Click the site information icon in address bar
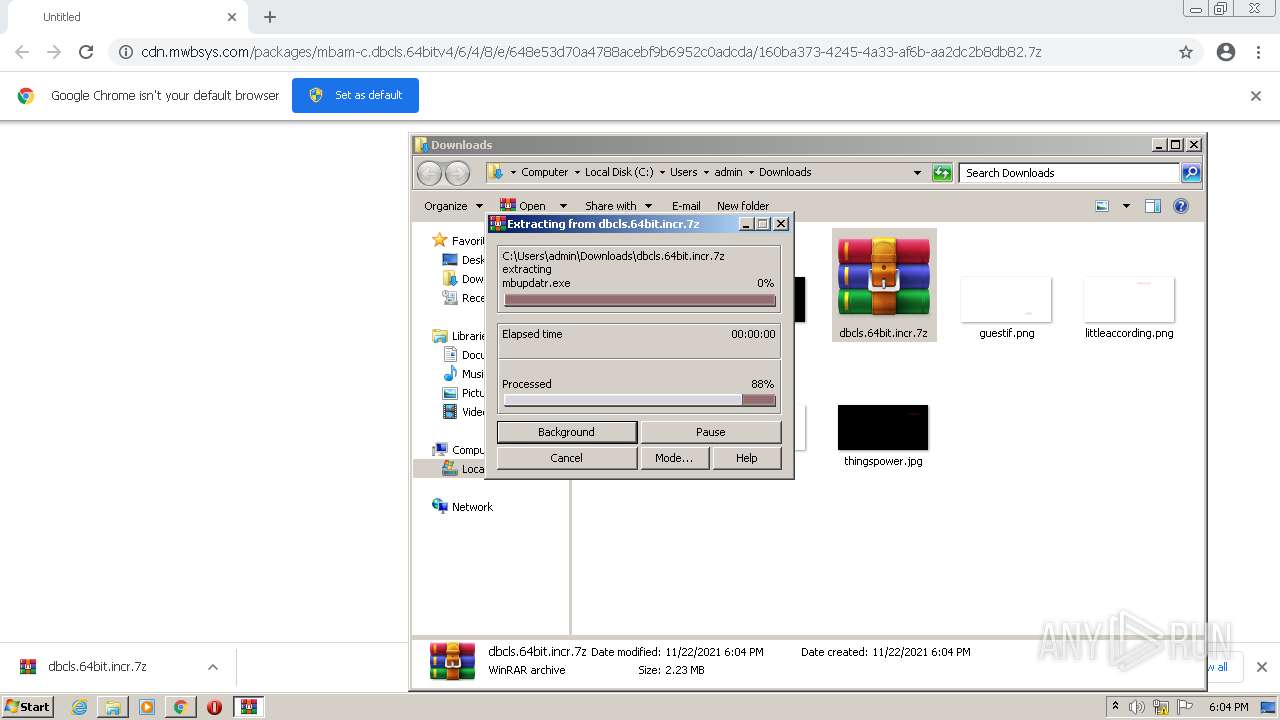 click(x=126, y=52)
